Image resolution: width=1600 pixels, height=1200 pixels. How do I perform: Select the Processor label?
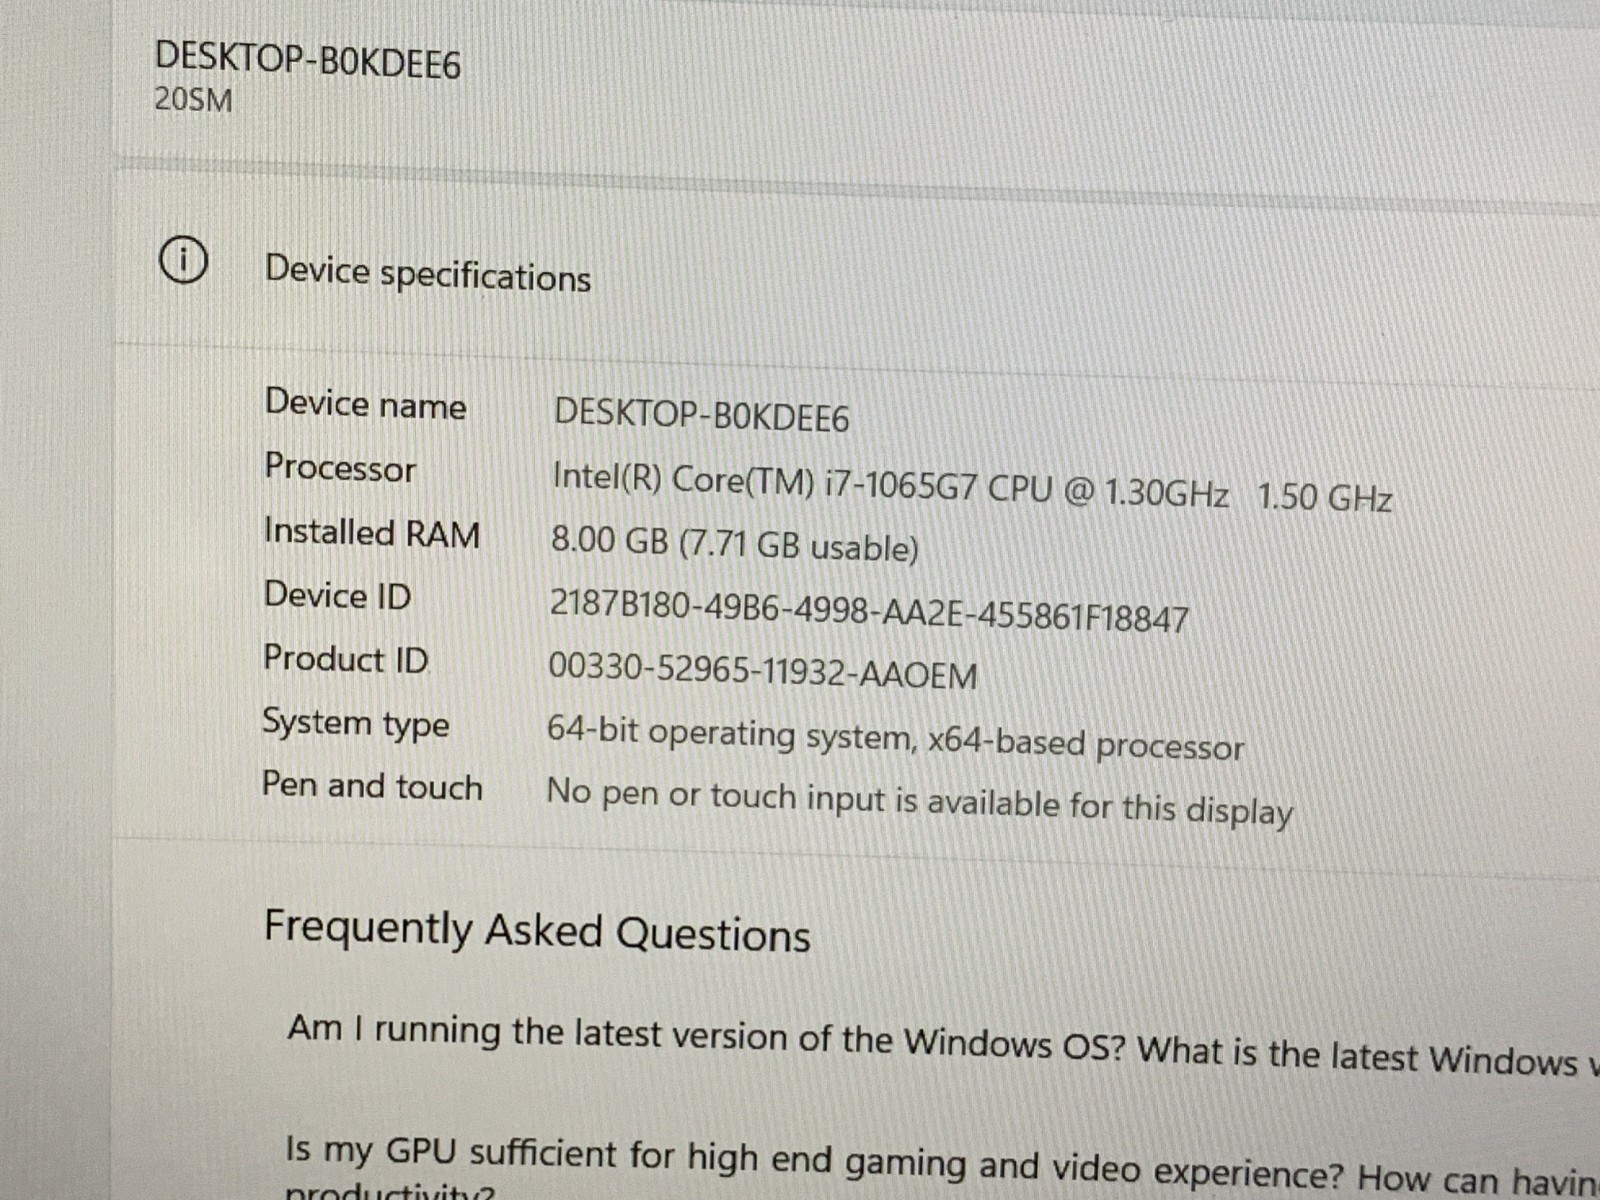point(340,467)
